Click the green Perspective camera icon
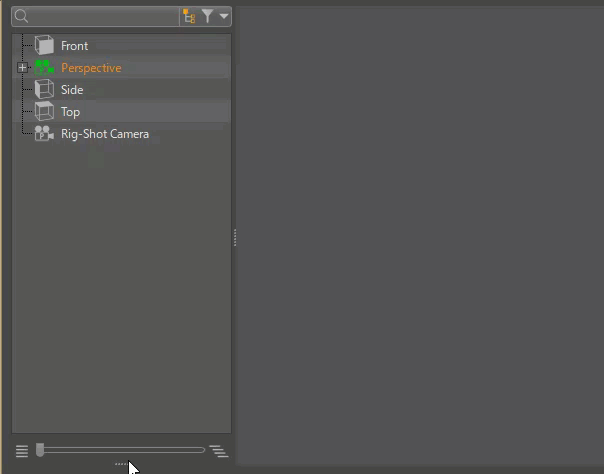604x474 pixels. pyautogui.click(x=44, y=67)
